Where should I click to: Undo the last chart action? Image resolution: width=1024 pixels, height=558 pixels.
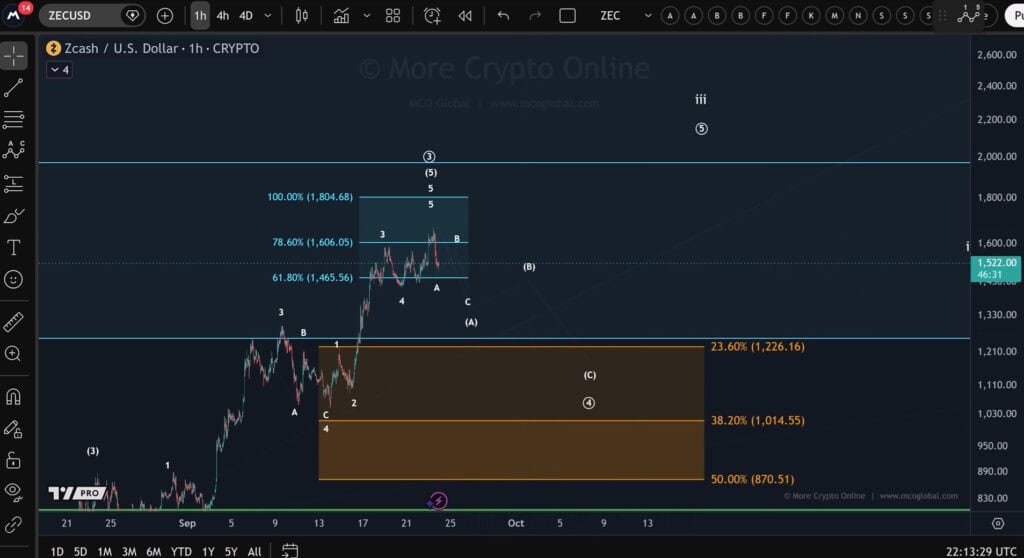[x=503, y=16]
